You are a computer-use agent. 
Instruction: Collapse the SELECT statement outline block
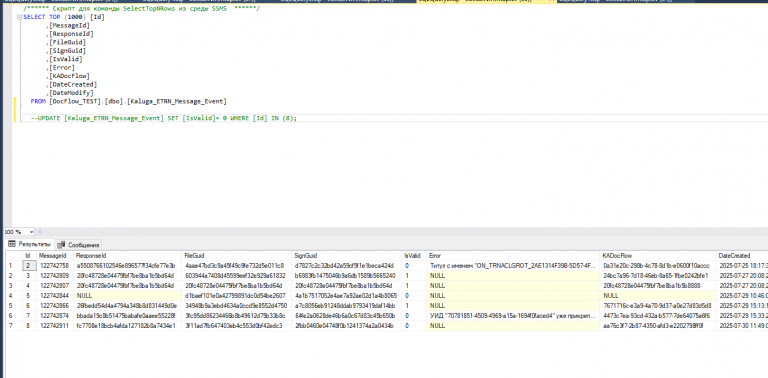(x=20, y=17)
